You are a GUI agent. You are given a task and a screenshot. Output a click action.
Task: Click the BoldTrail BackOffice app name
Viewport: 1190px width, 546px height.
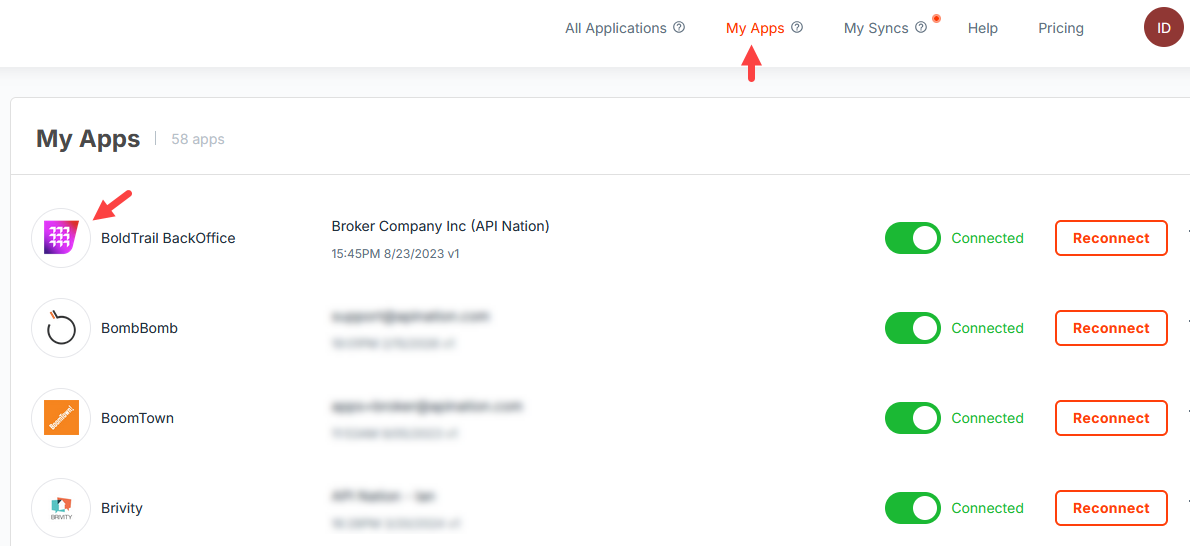point(168,238)
